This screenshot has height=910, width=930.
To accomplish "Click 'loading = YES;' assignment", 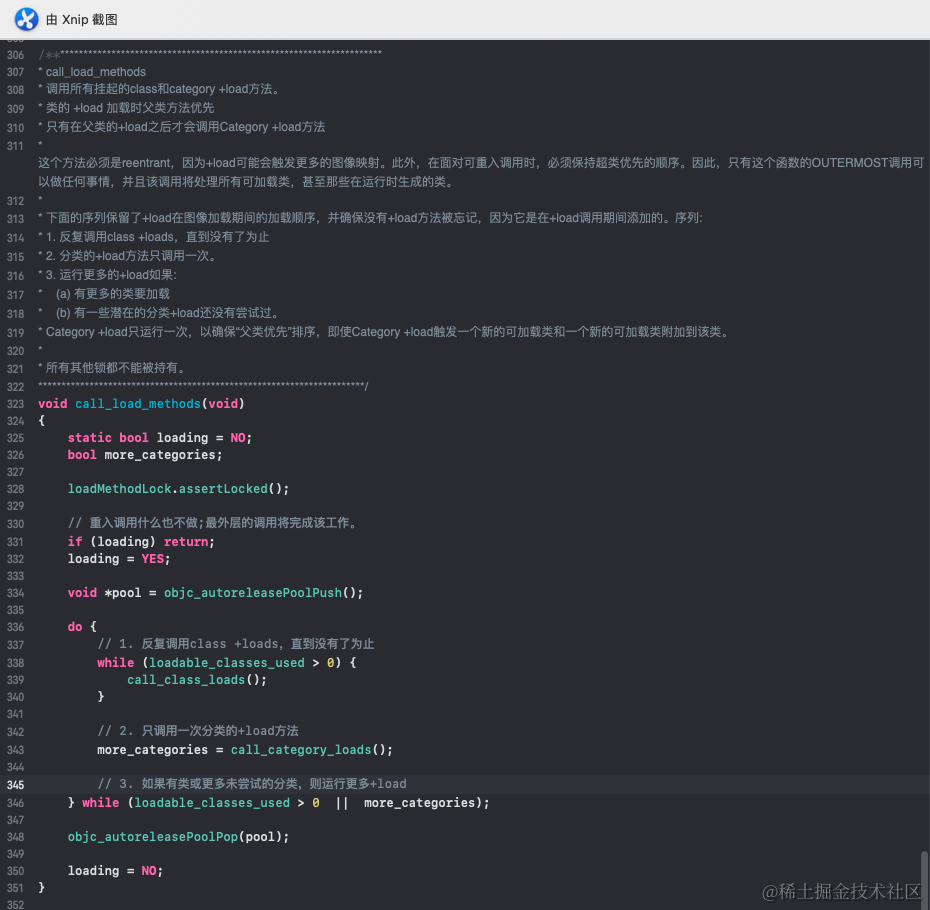I will (119, 559).
